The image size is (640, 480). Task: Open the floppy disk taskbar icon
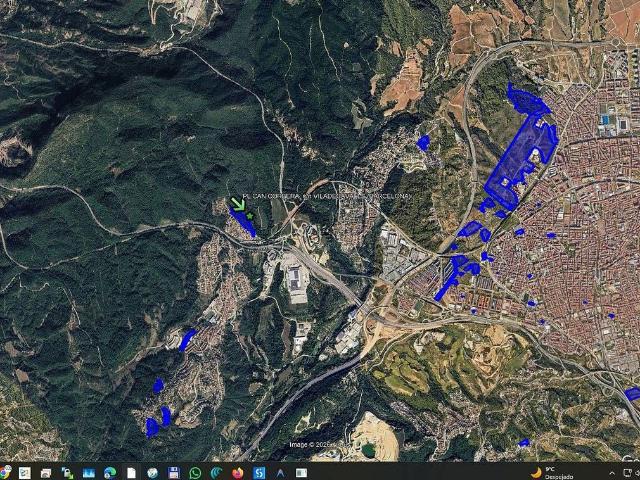(x=174, y=473)
